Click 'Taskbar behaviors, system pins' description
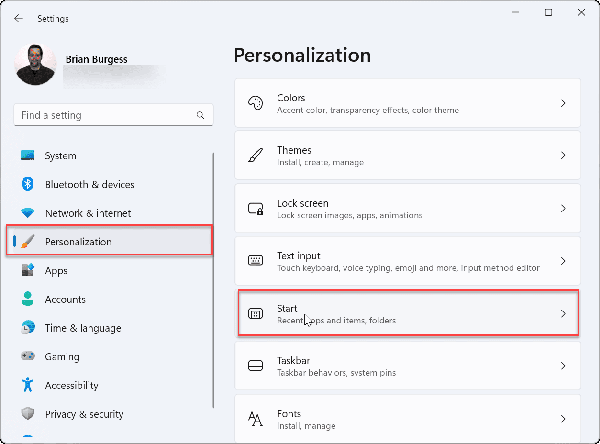 (x=336, y=373)
